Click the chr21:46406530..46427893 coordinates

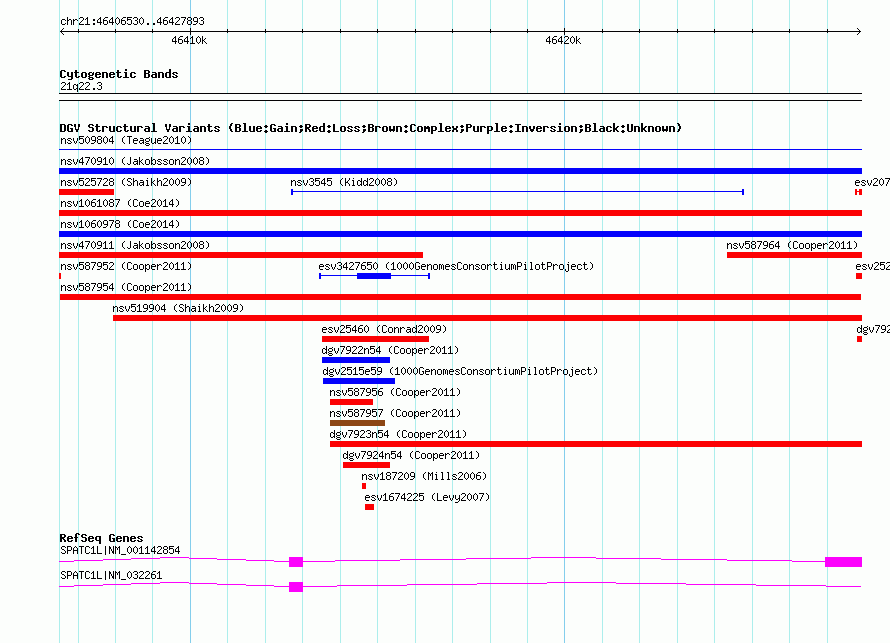[x=132, y=21]
